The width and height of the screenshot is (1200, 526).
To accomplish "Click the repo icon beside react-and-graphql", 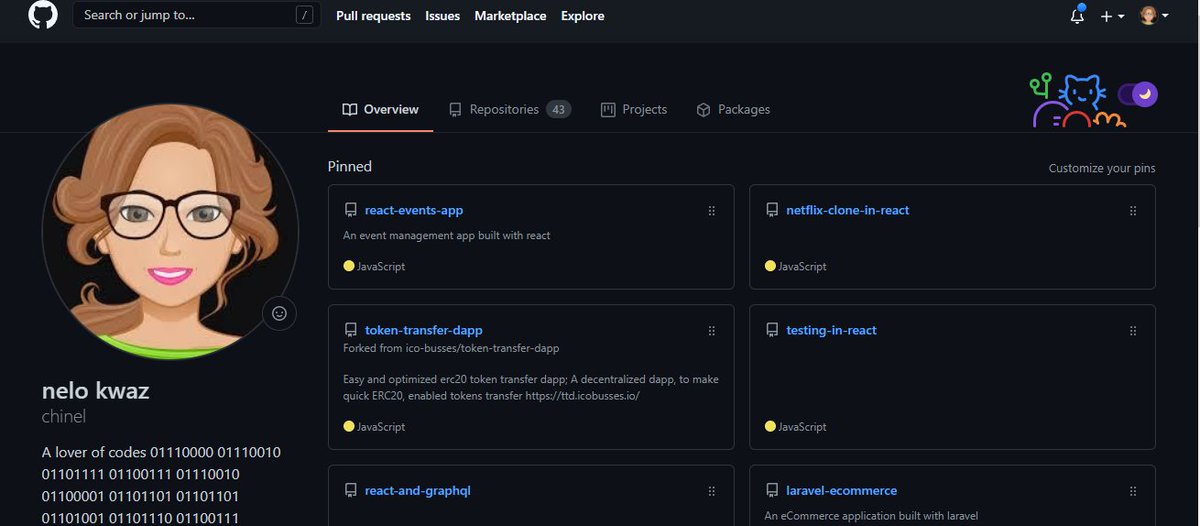I will click(x=350, y=491).
